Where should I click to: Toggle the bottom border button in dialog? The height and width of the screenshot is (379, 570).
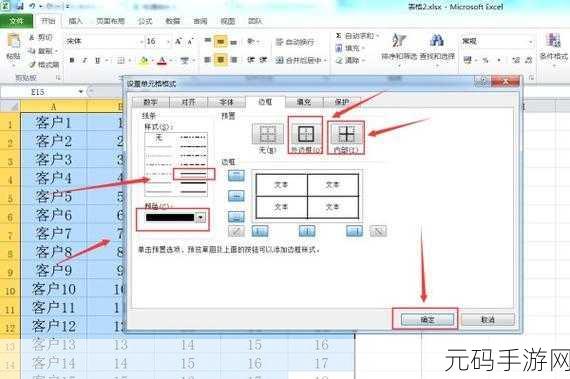236,217
